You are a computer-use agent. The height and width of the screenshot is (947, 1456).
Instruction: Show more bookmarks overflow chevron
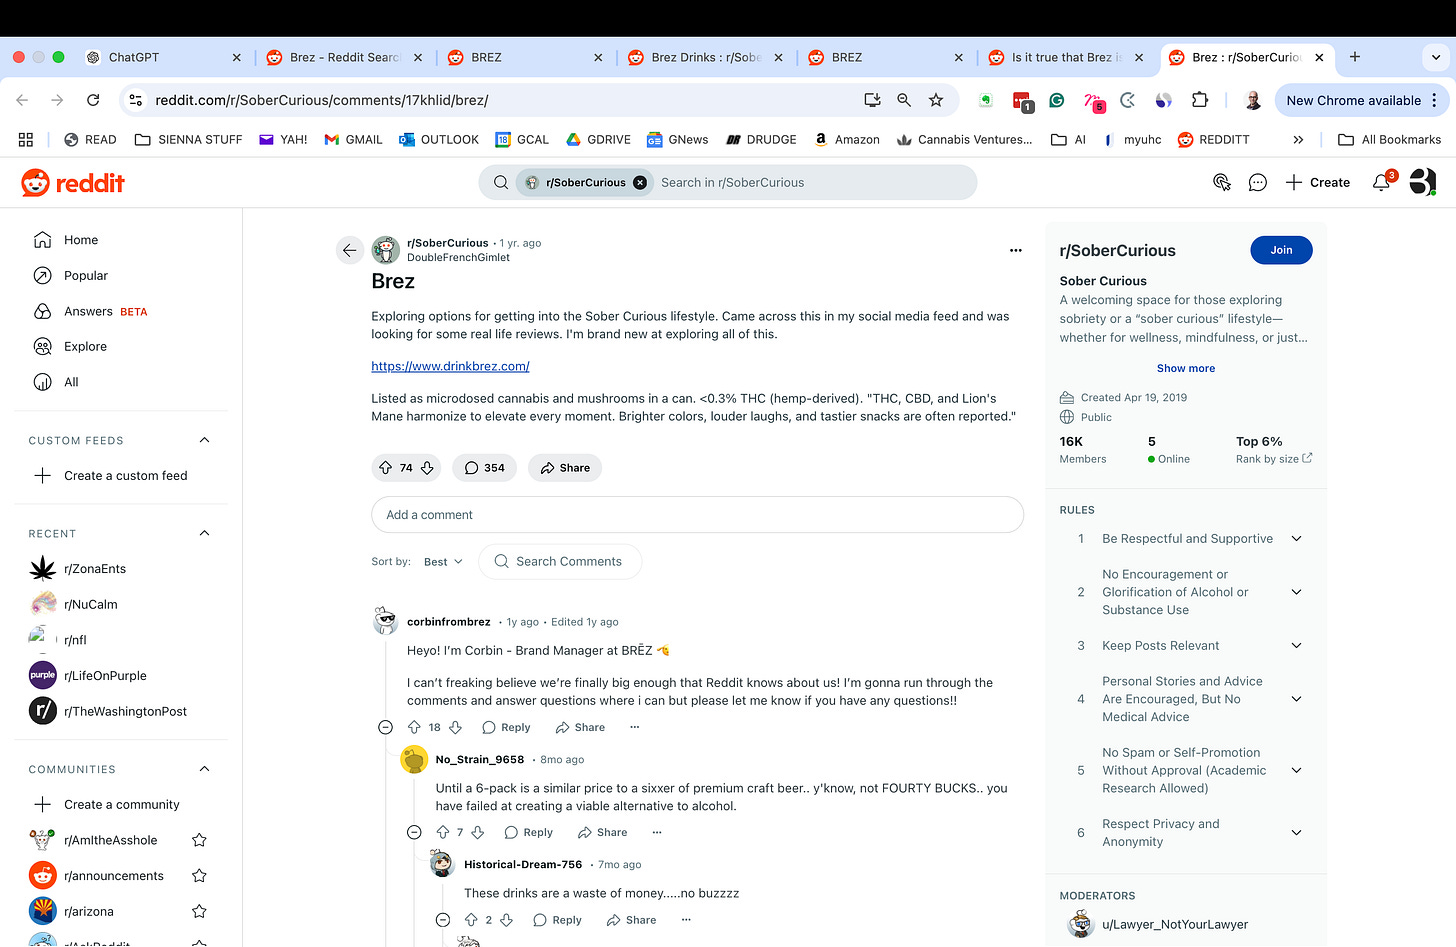[1298, 140]
